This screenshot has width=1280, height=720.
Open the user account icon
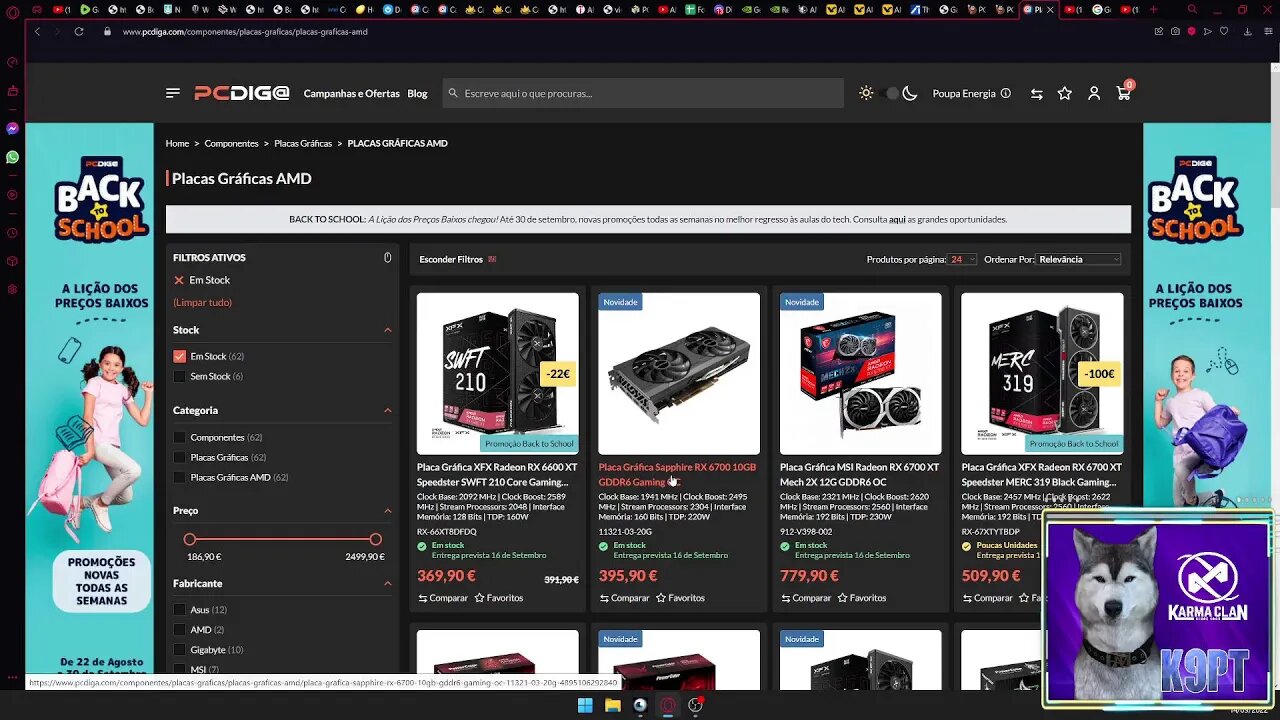tap(1094, 93)
